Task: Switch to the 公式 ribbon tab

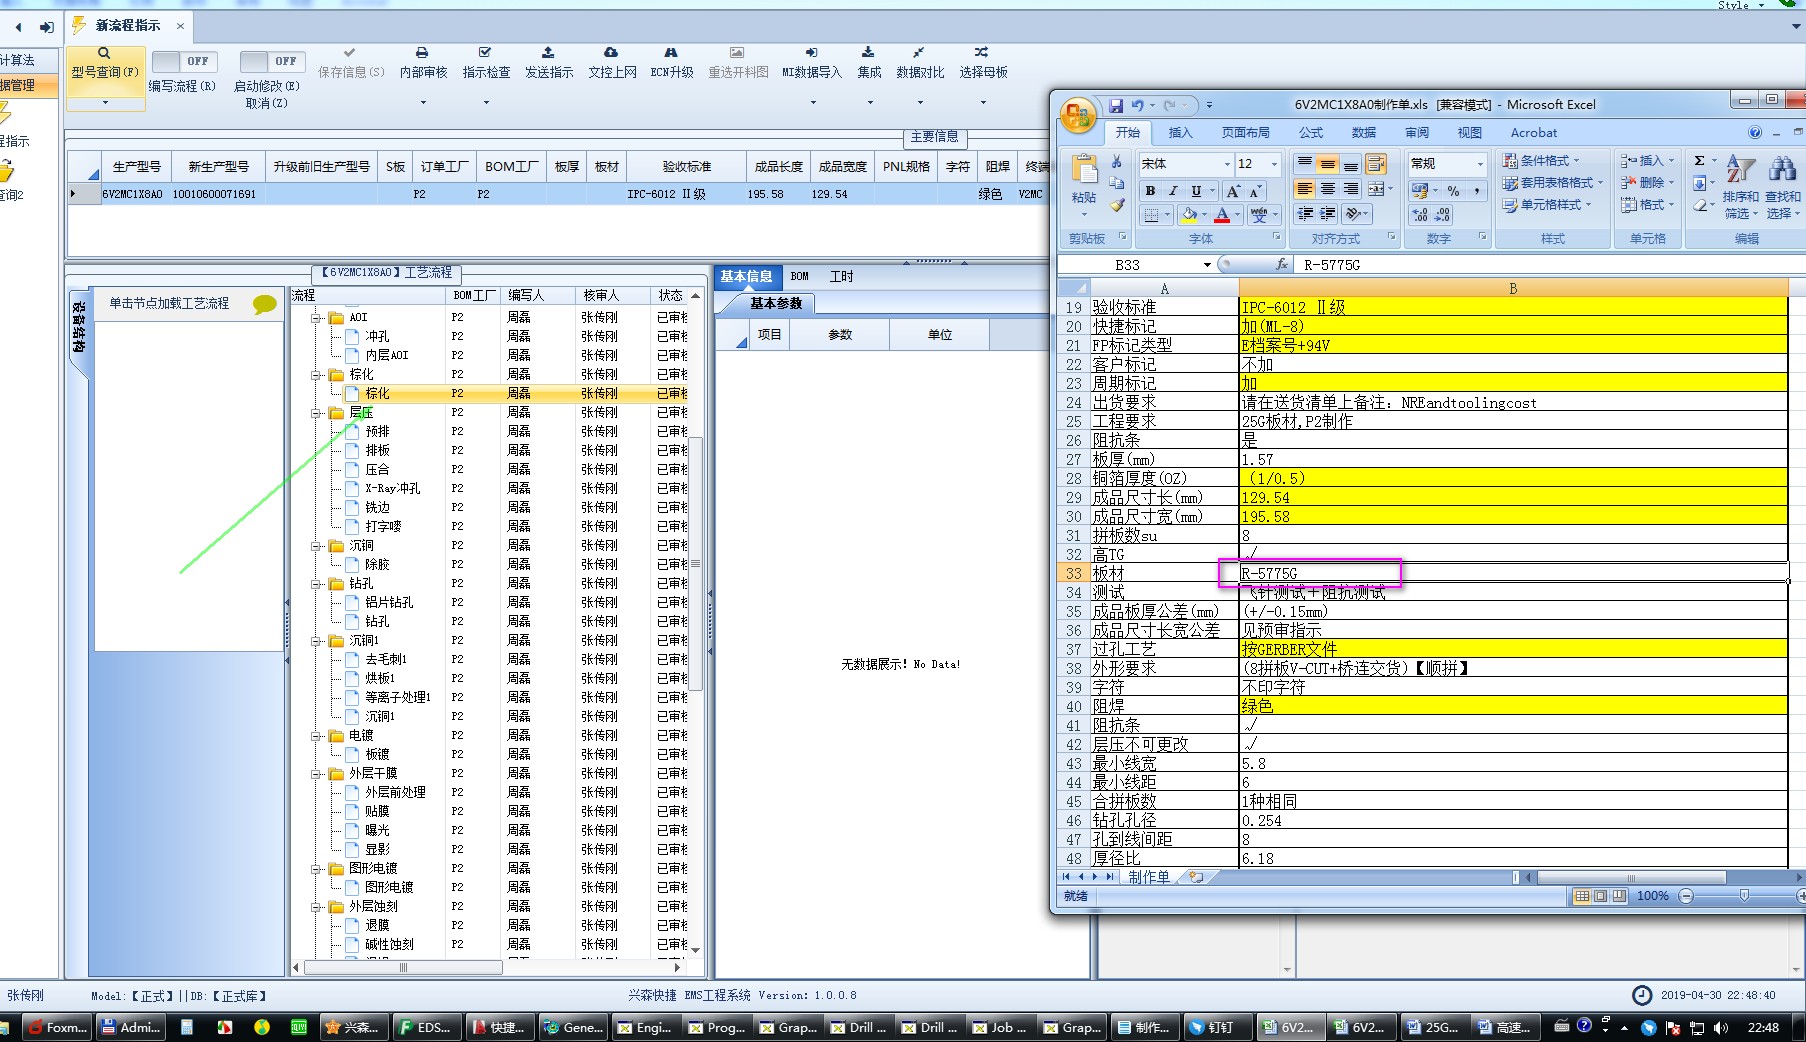Action: pyautogui.click(x=1311, y=133)
